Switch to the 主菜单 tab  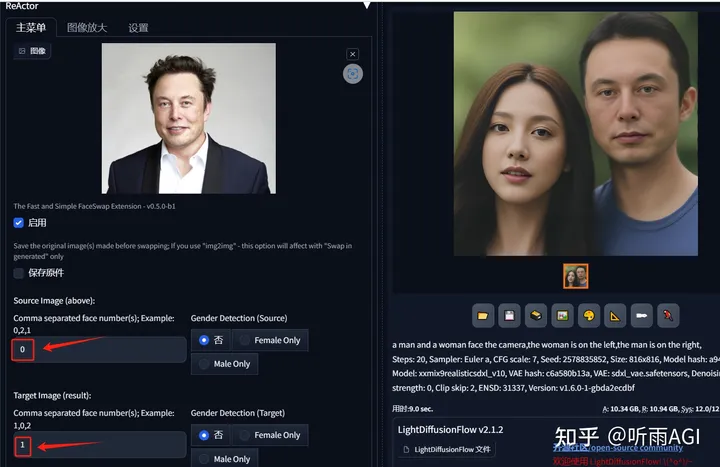31,28
